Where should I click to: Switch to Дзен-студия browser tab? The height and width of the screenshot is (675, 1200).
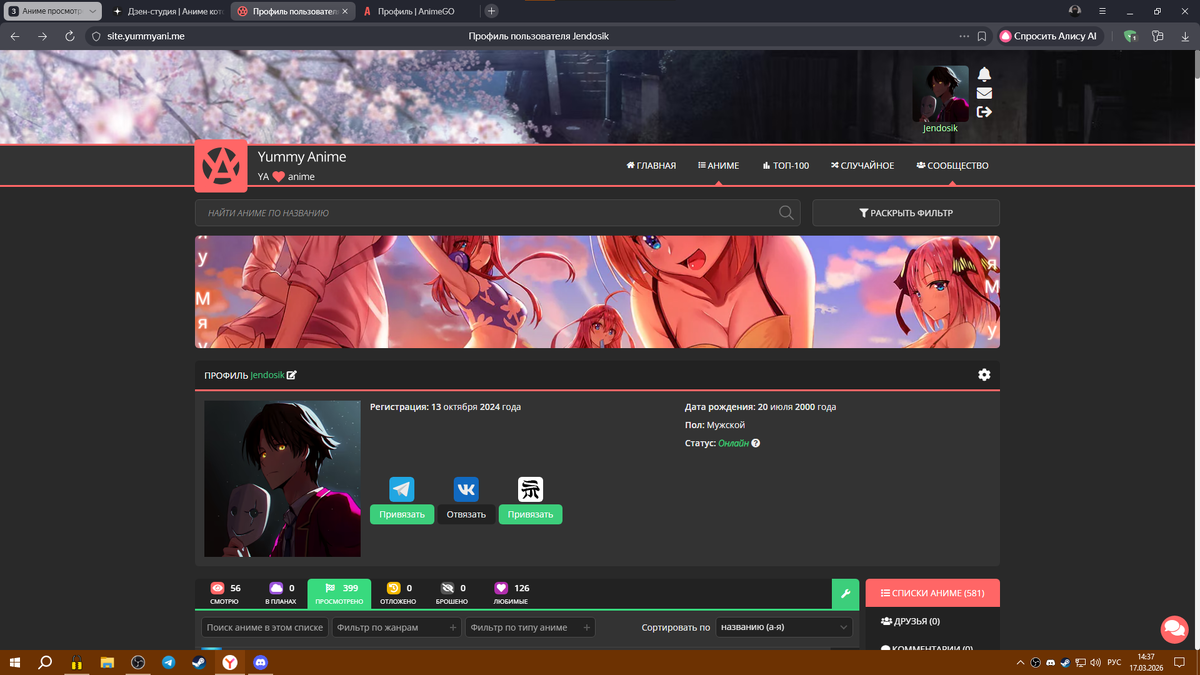click(168, 11)
